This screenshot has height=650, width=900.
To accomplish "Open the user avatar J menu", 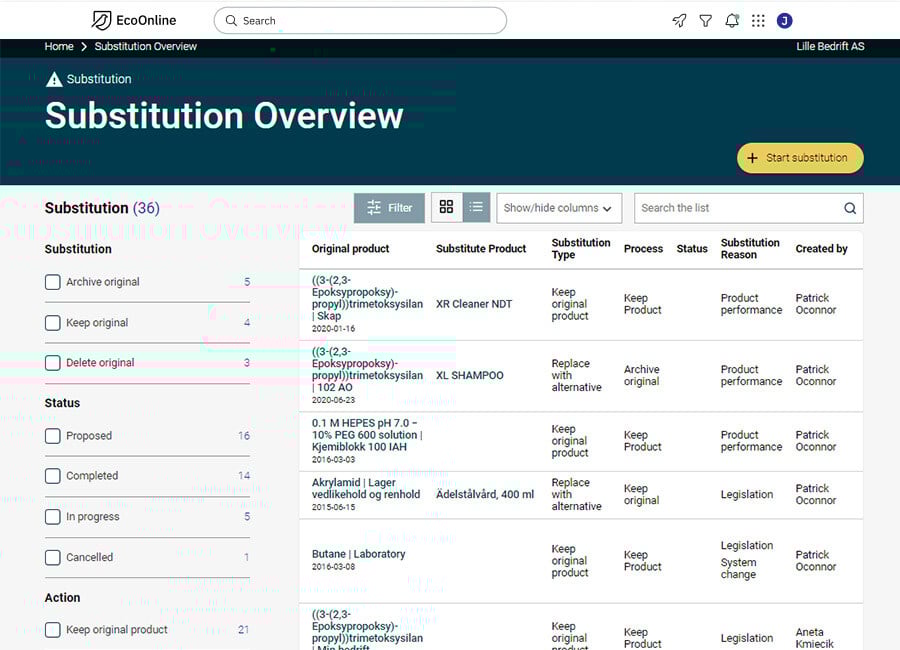I will click(785, 21).
